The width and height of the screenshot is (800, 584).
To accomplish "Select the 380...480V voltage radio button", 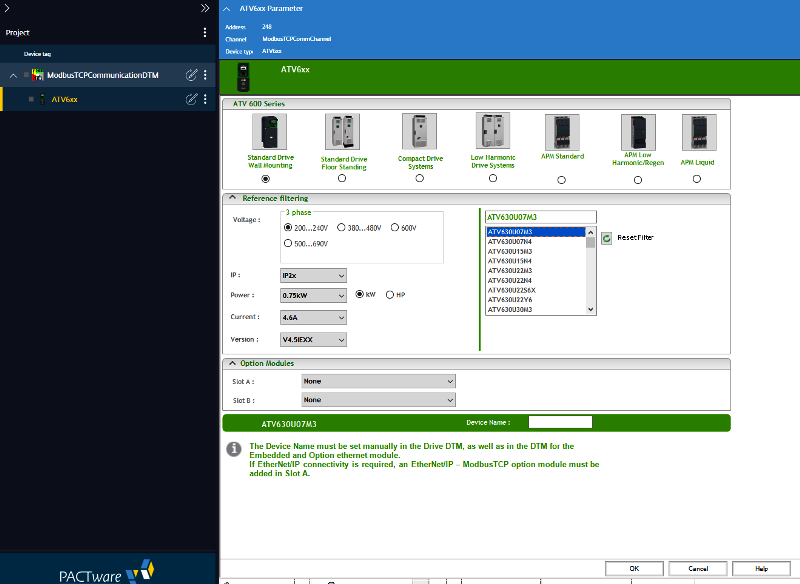I will [342, 227].
